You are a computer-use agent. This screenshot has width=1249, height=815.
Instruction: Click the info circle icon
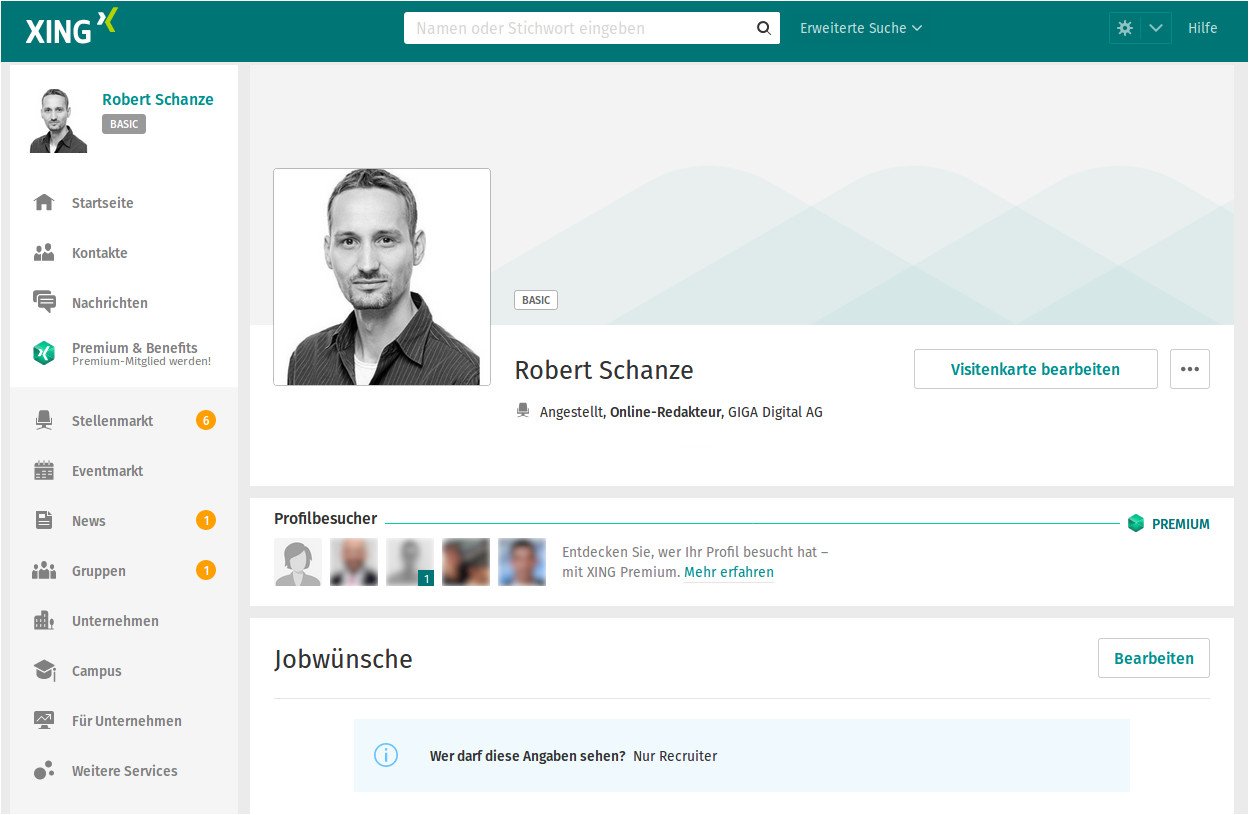pyautogui.click(x=386, y=755)
